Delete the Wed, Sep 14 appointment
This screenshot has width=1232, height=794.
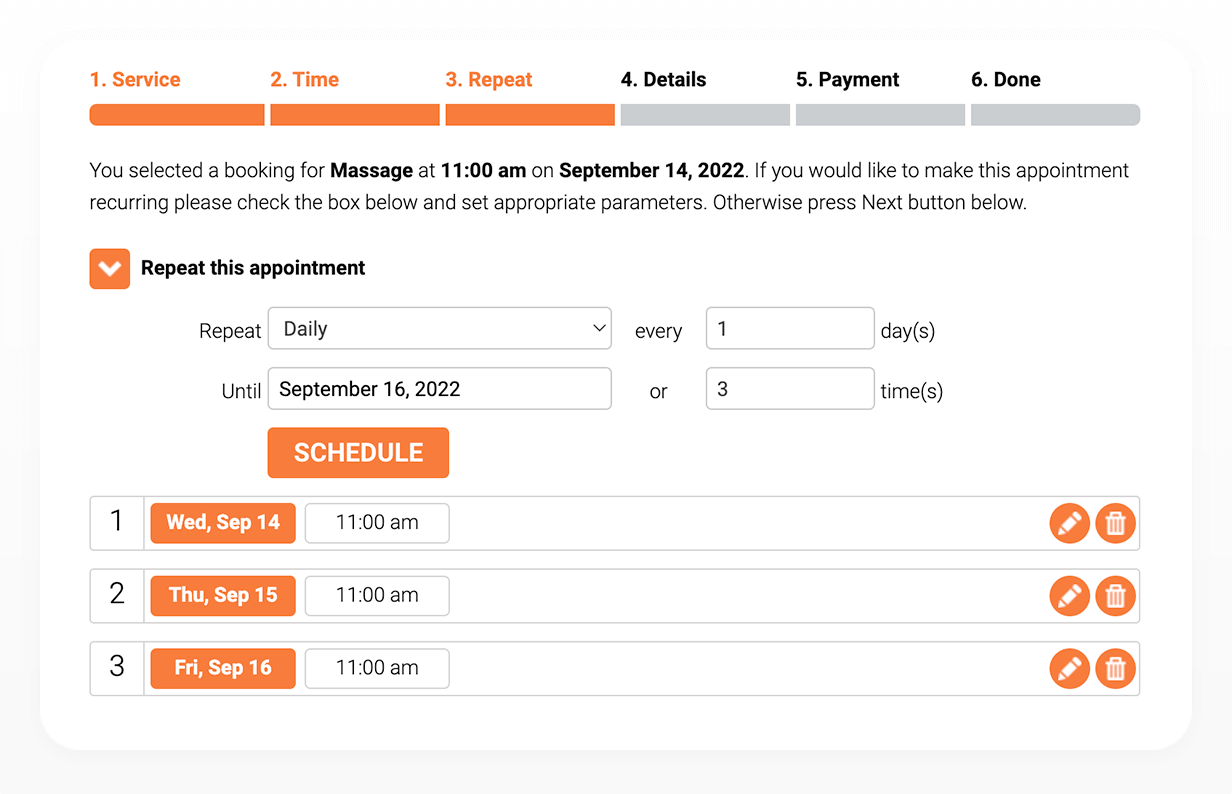click(1116, 523)
